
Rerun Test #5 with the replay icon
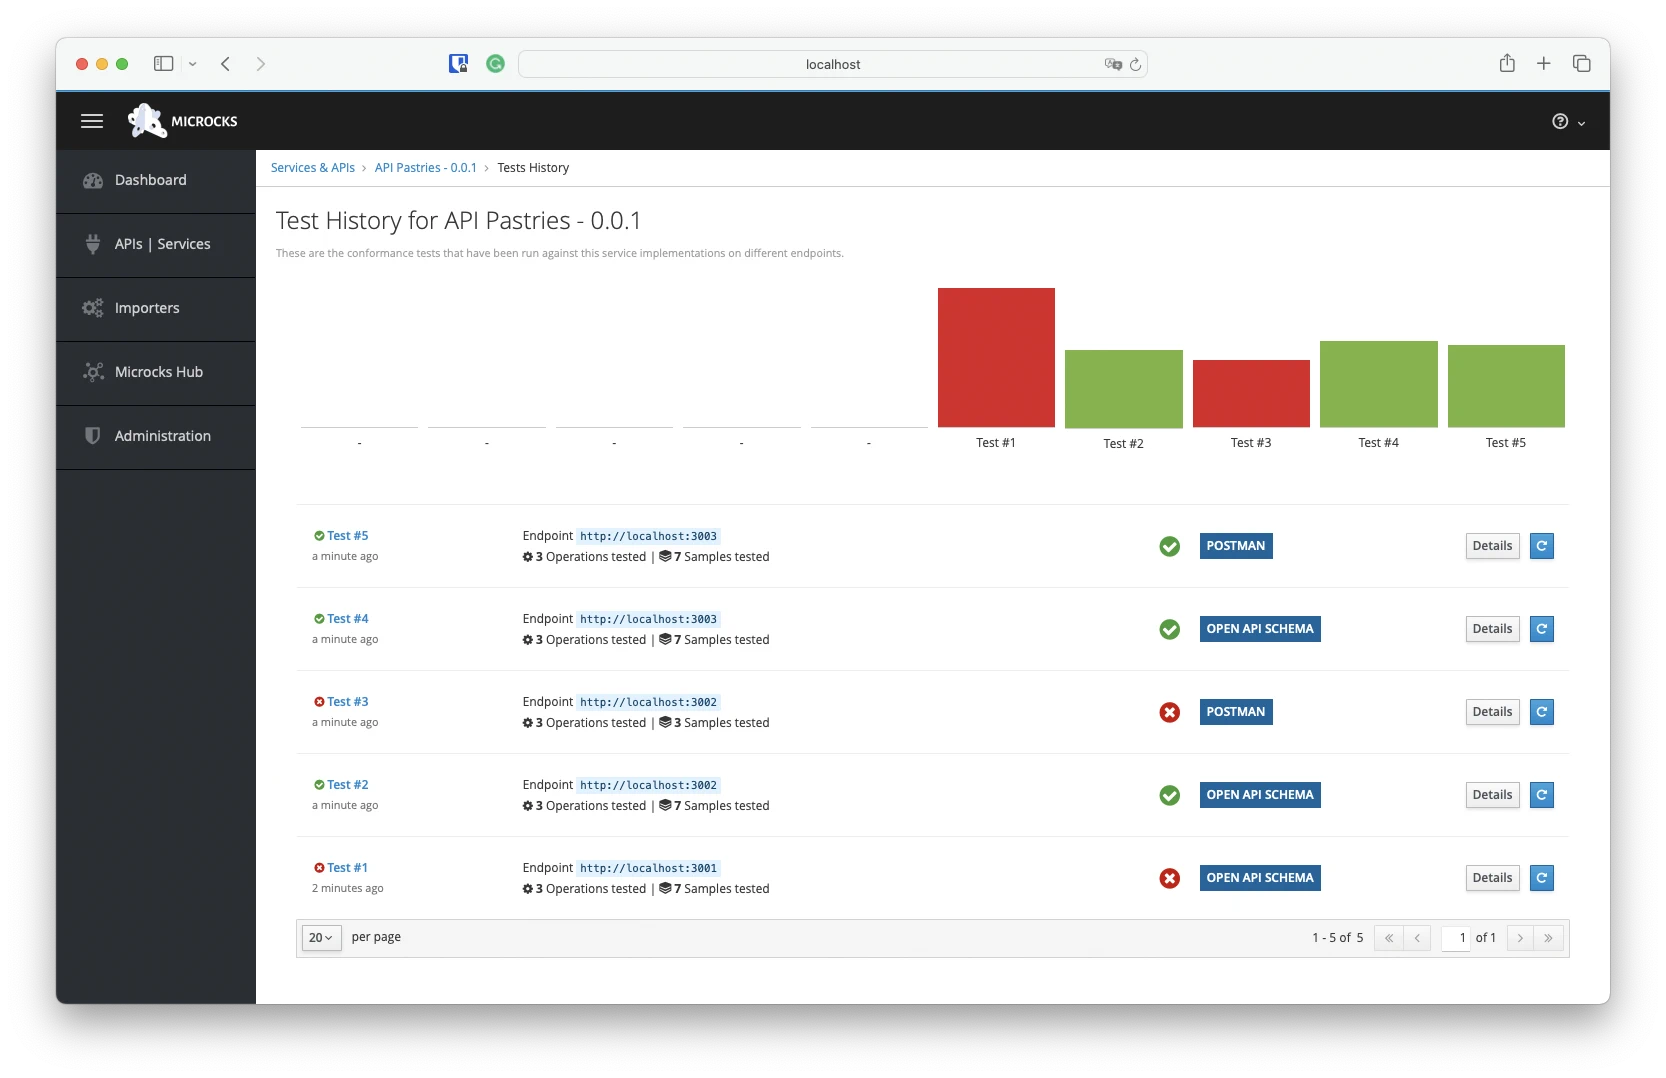pyautogui.click(x=1541, y=546)
